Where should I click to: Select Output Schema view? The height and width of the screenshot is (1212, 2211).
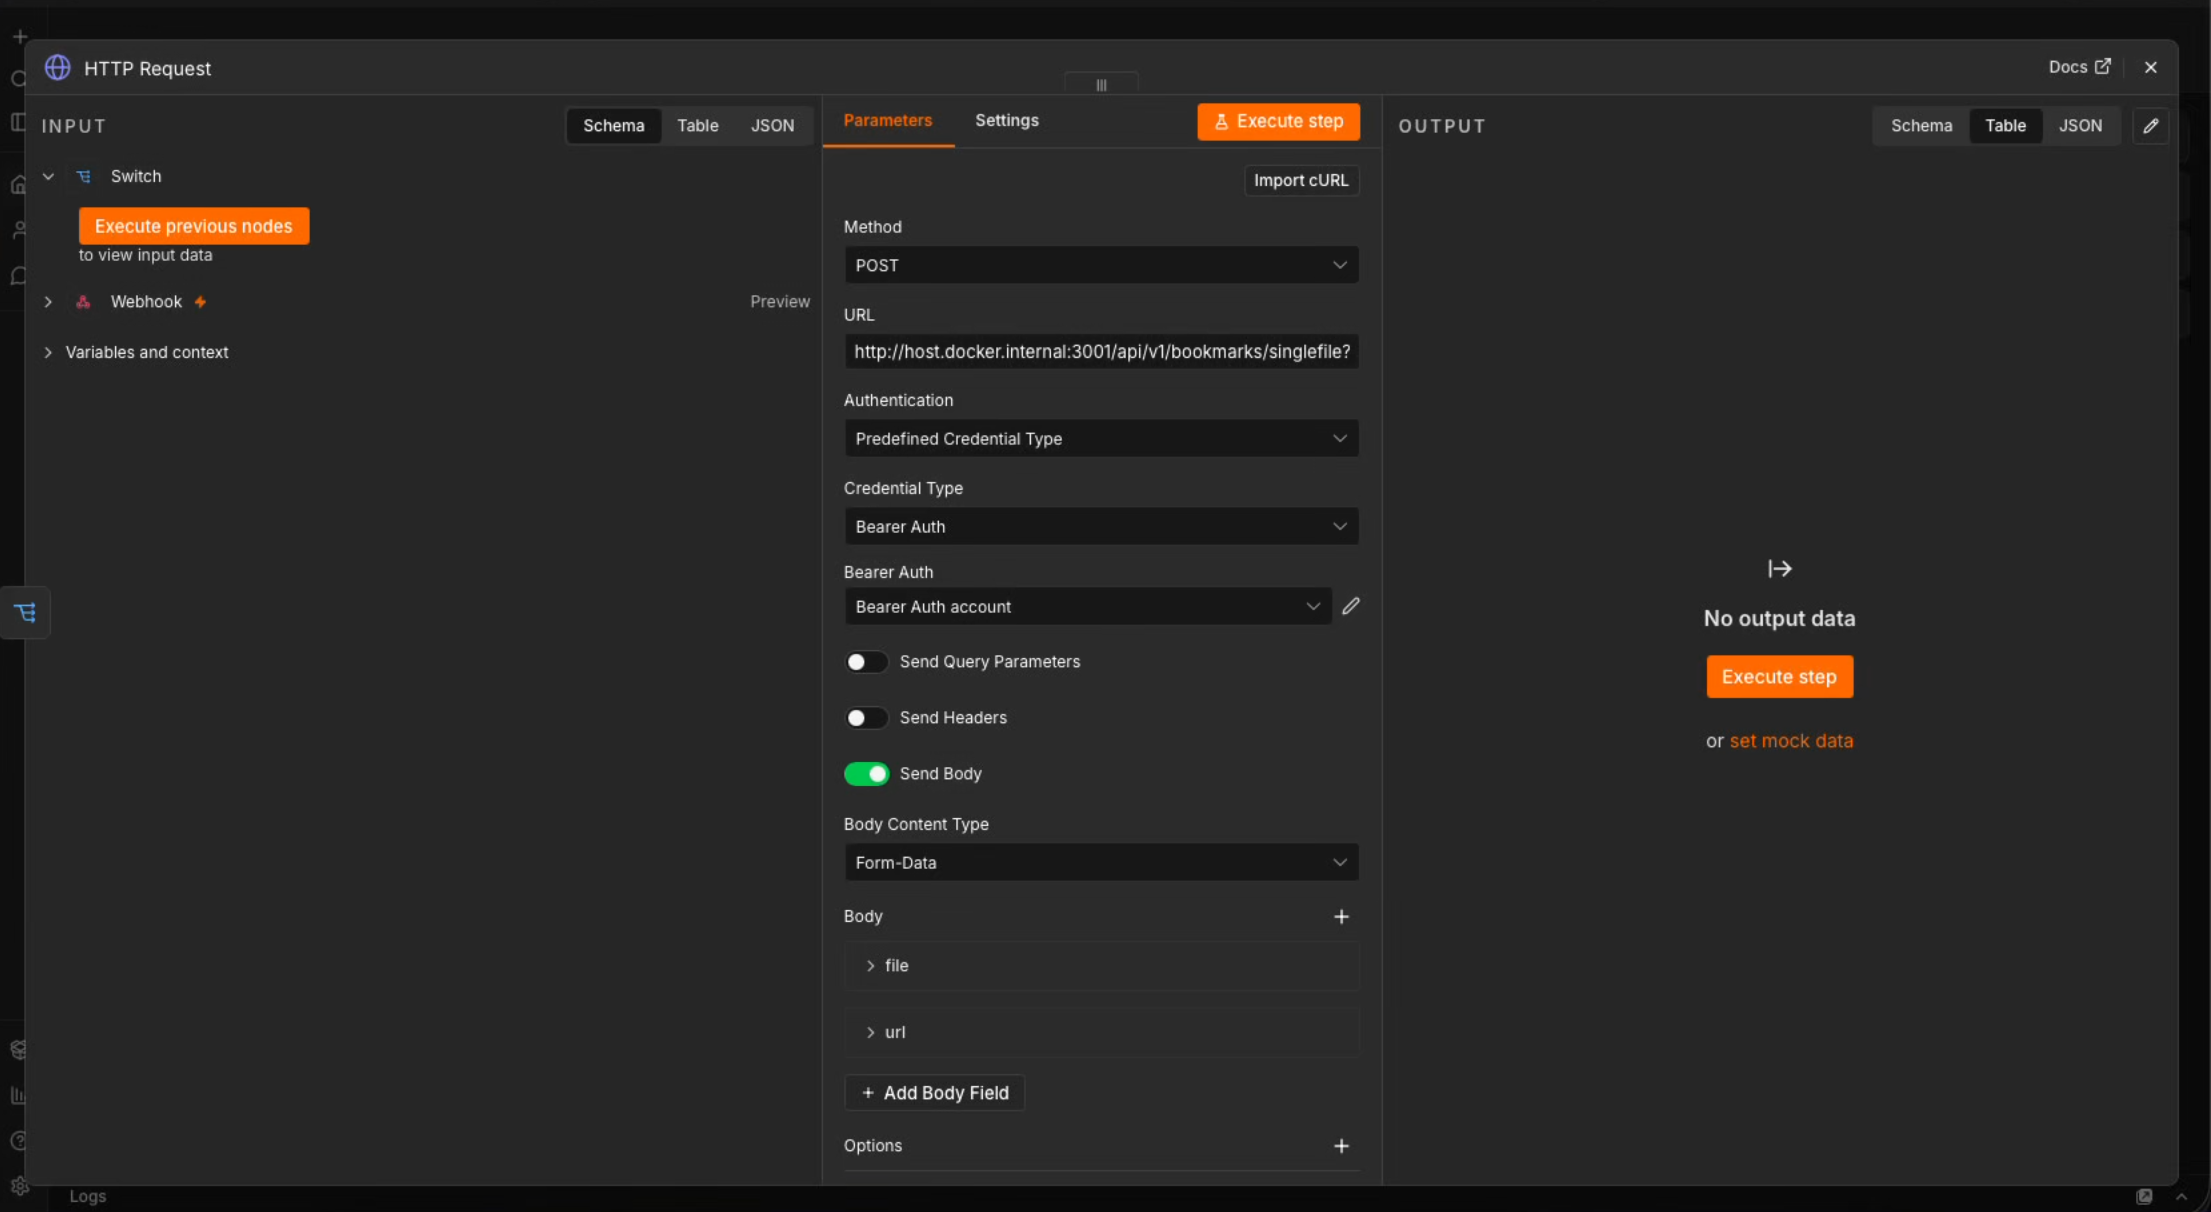(x=1921, y=126)
